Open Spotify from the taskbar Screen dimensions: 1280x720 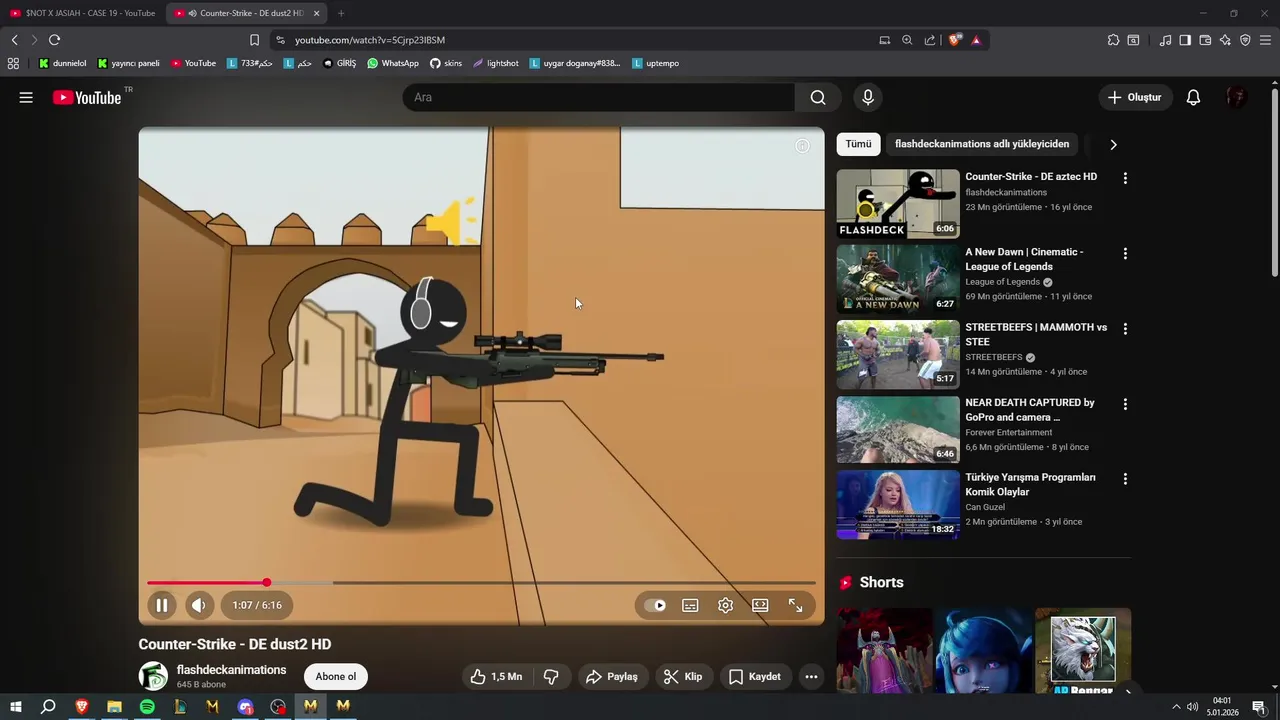pyautogui.click(x=147, y=706)
